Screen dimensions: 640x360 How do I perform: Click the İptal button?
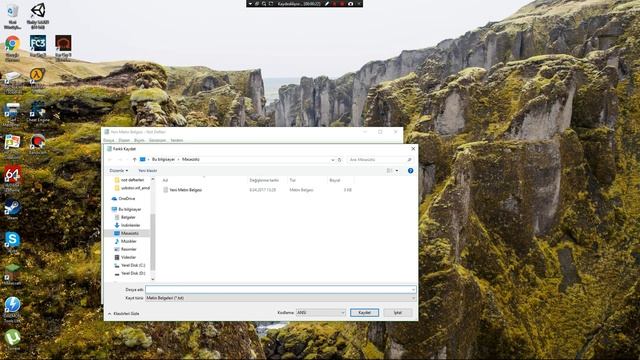(x=398, y=313)
